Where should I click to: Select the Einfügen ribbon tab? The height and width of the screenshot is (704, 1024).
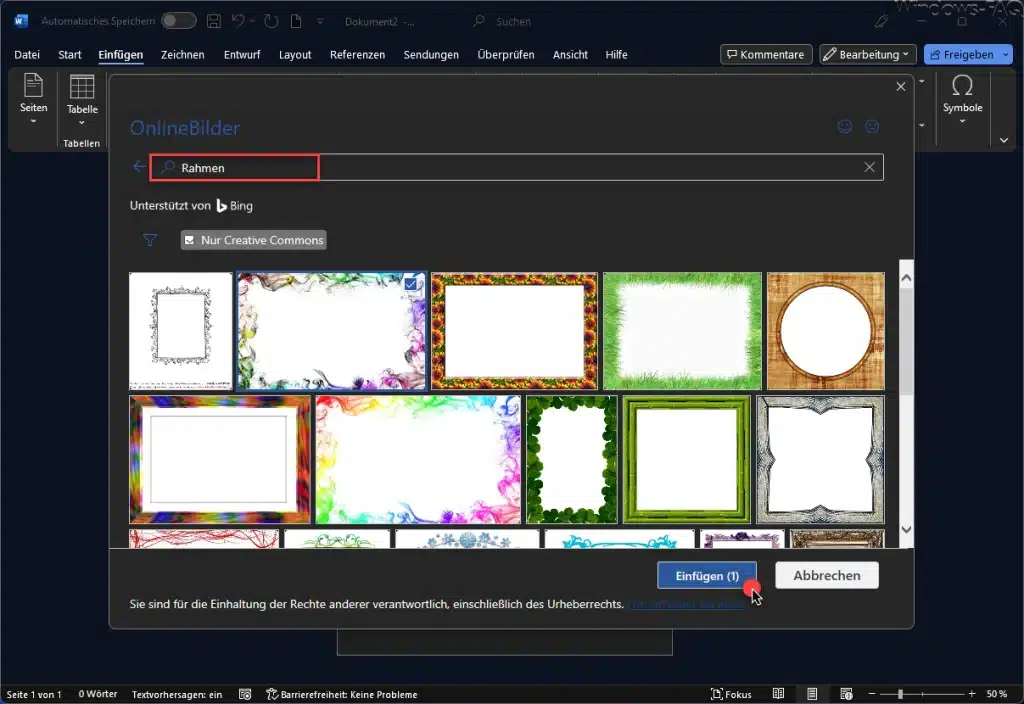121,55
